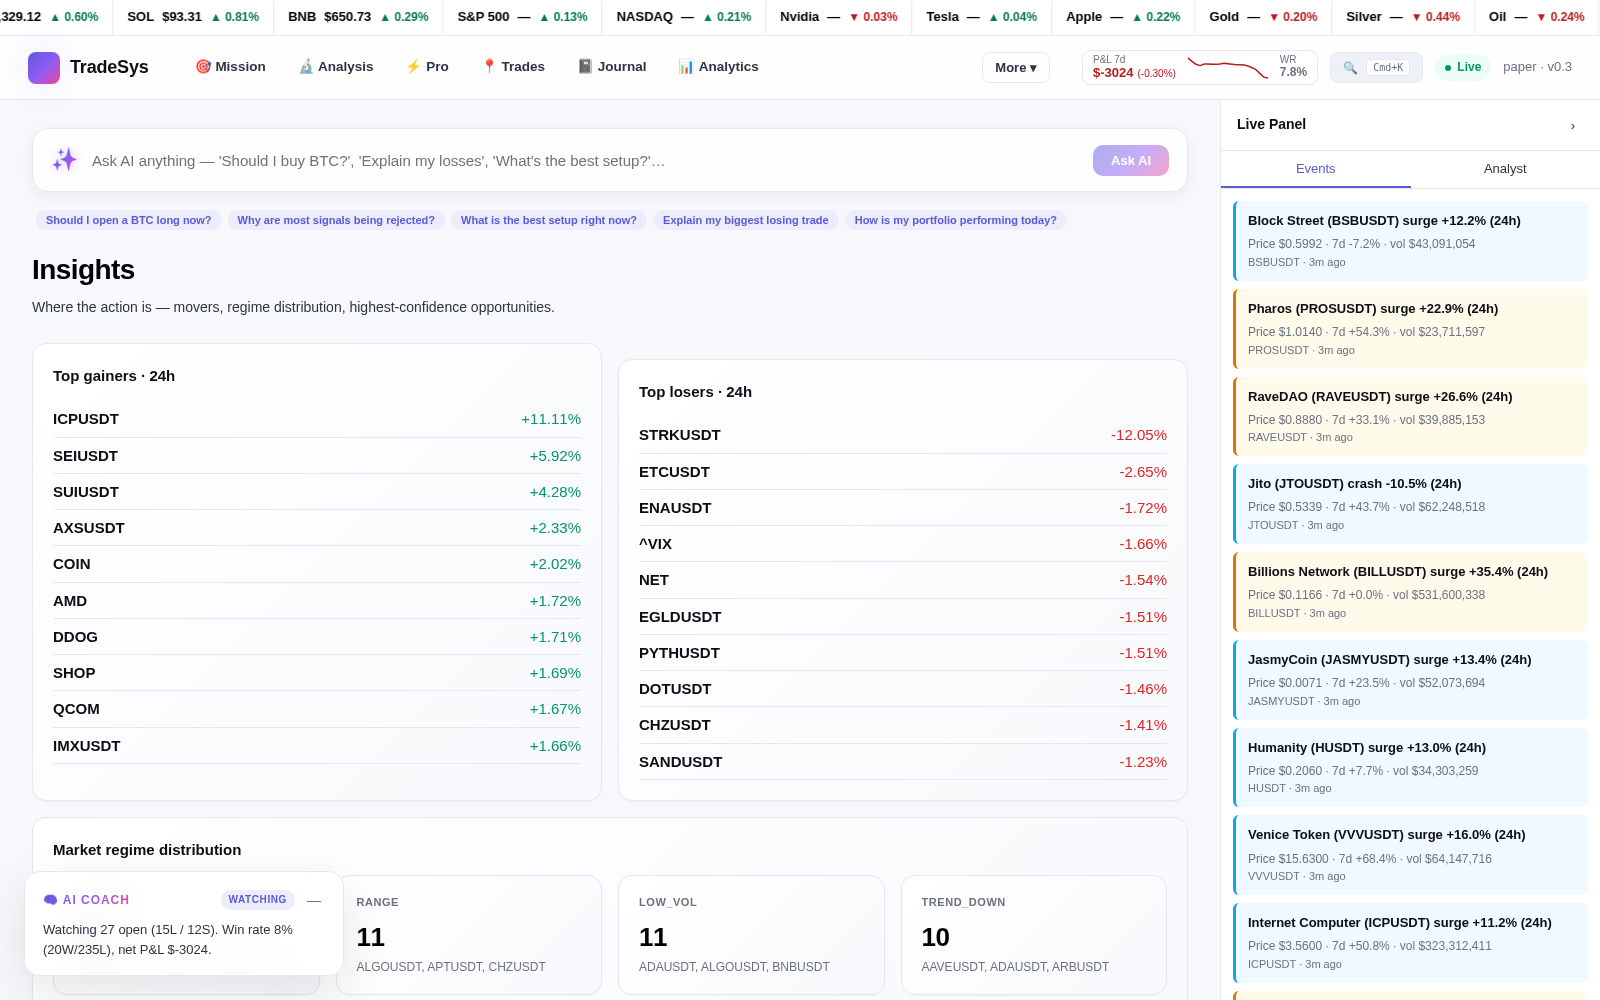Click ETCUSDT in the Top losers list

pyautogui.click(x=903, y=472)
